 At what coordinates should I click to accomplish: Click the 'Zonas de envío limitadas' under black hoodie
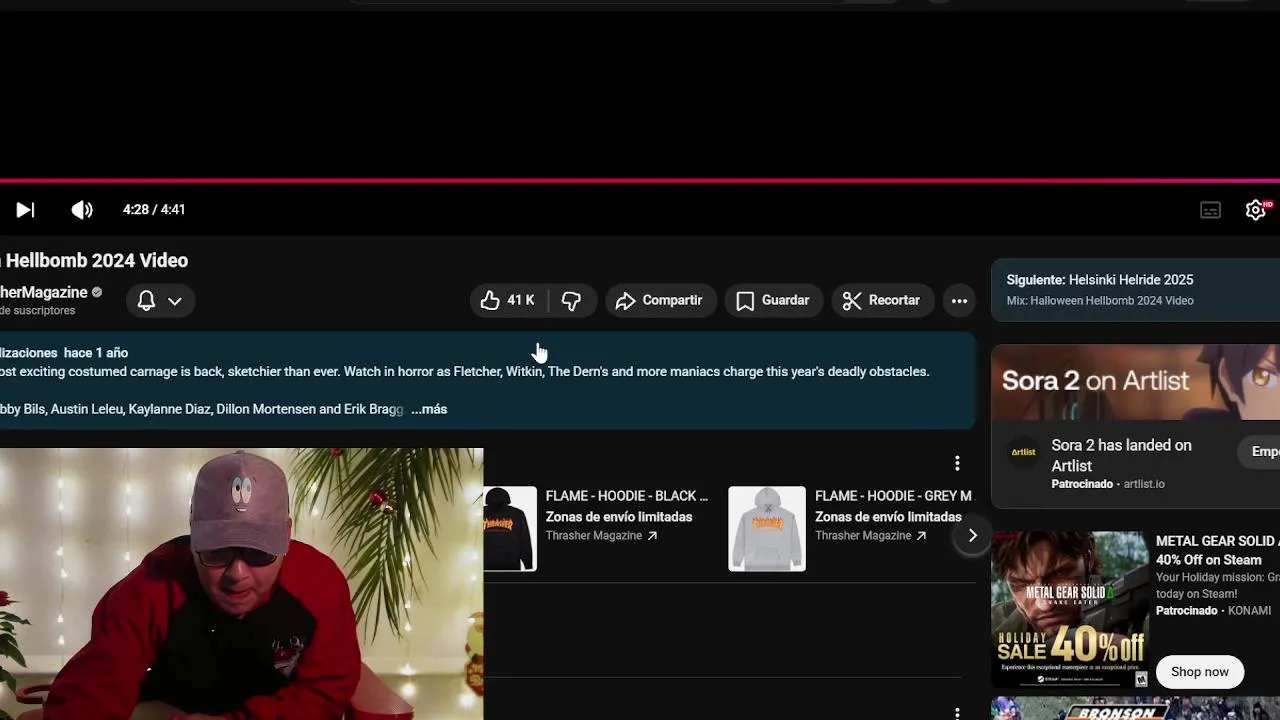click(x=619, y=517)
